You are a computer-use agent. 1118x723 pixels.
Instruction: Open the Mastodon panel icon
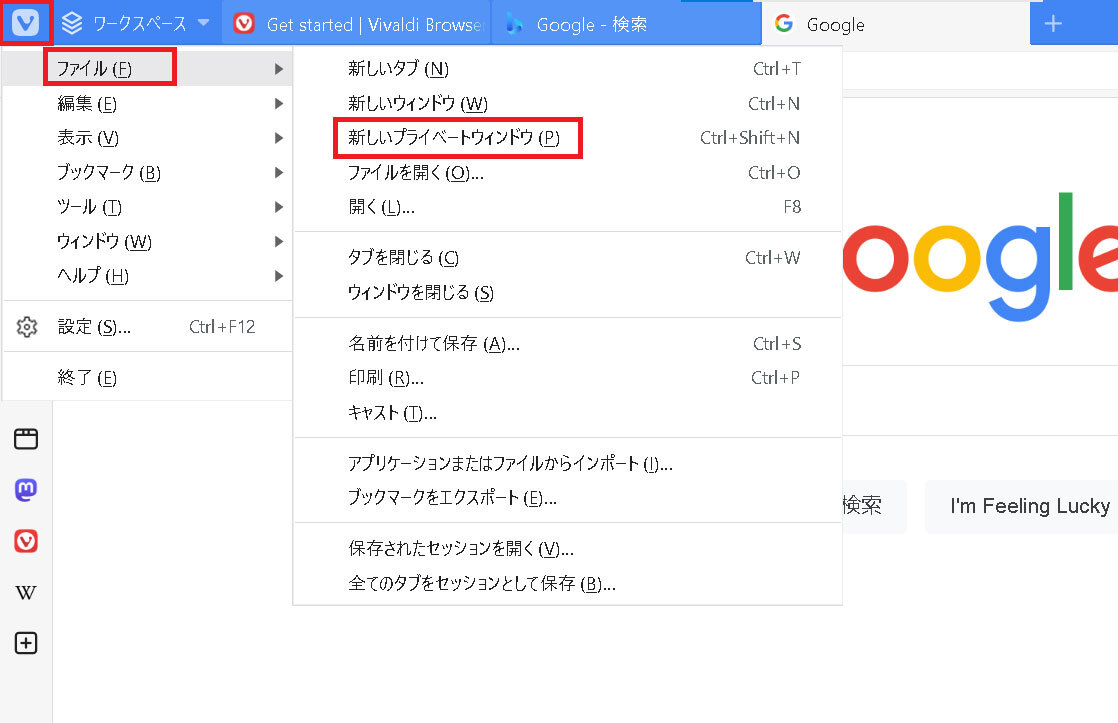pos(26,490)
